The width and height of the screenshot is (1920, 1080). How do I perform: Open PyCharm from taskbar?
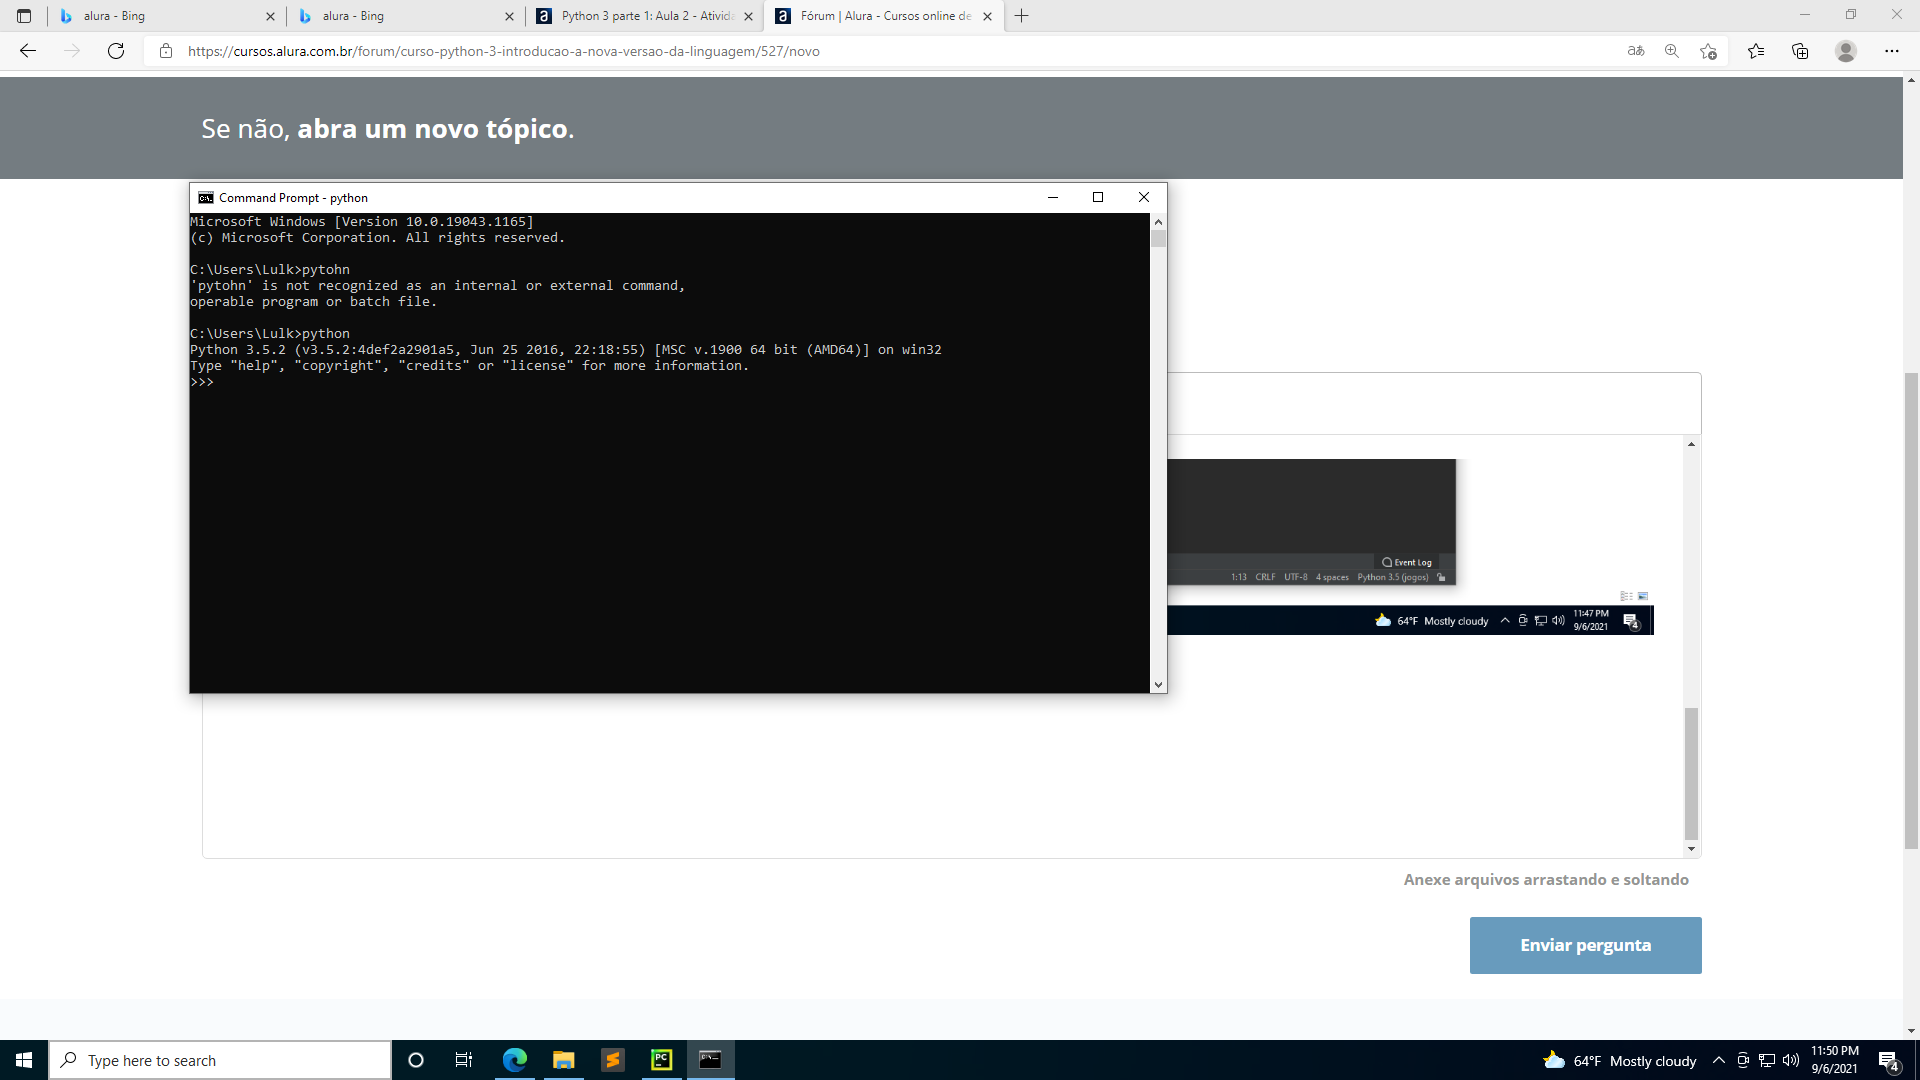pyautogui.click(x=661, y=1060)
